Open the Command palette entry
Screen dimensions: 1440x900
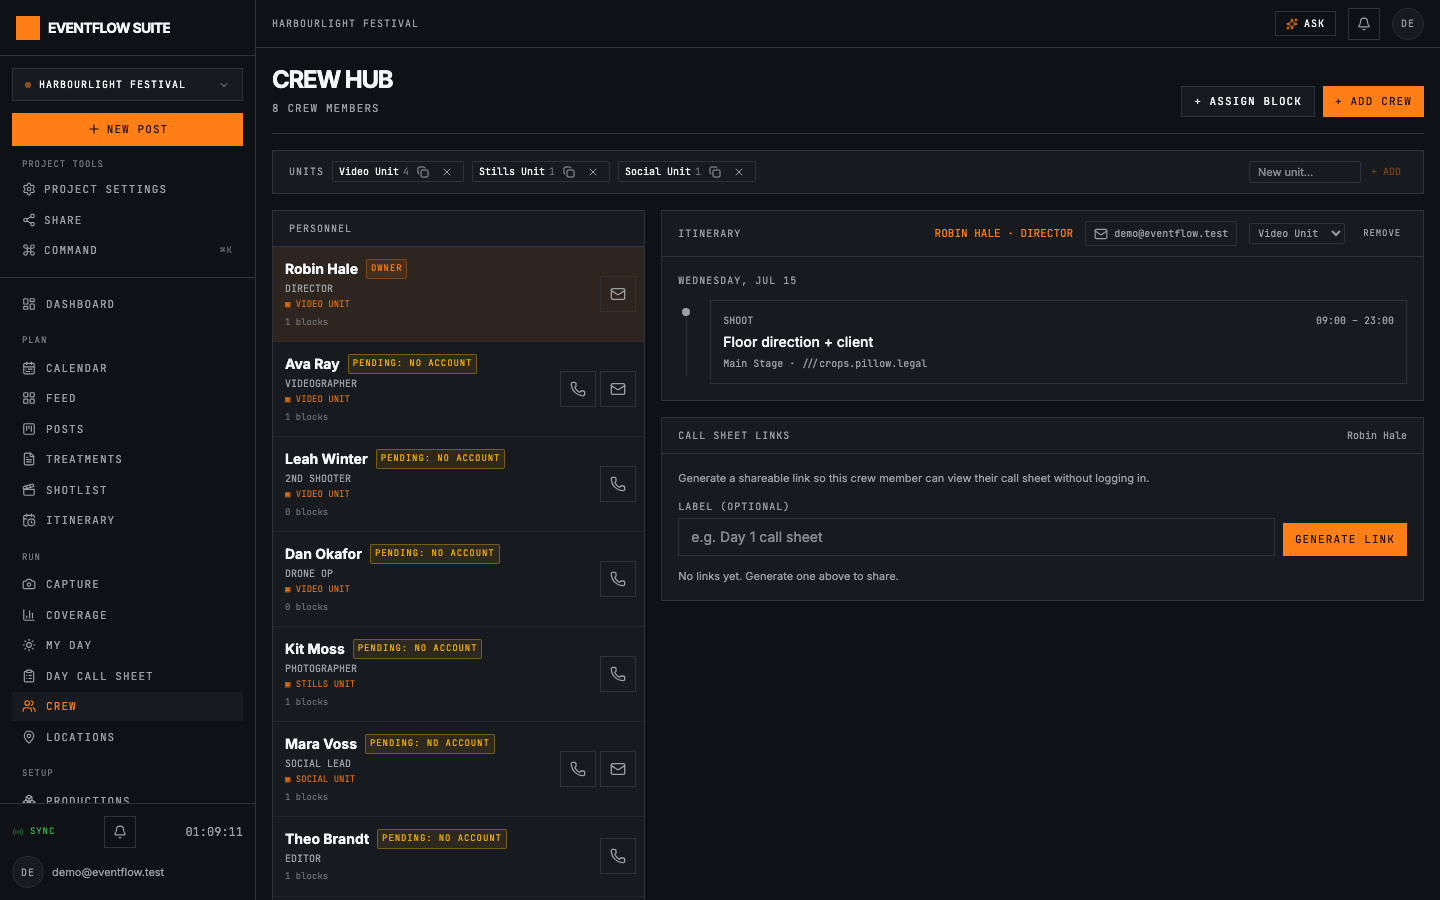click(127, 250)
